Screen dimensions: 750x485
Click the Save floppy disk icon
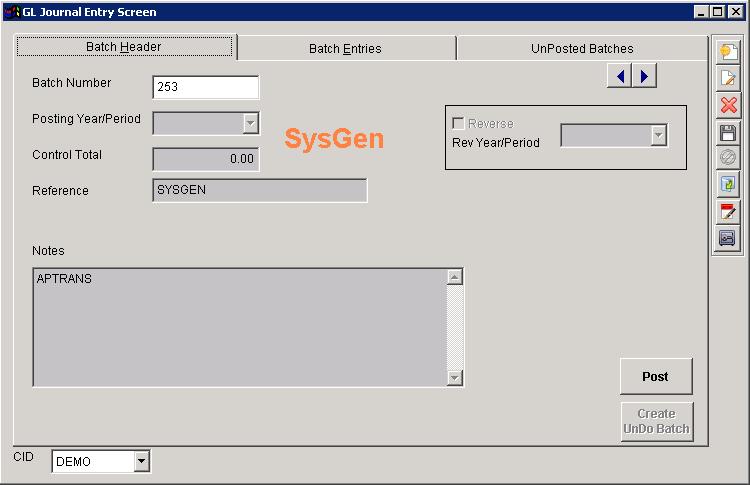728,132
